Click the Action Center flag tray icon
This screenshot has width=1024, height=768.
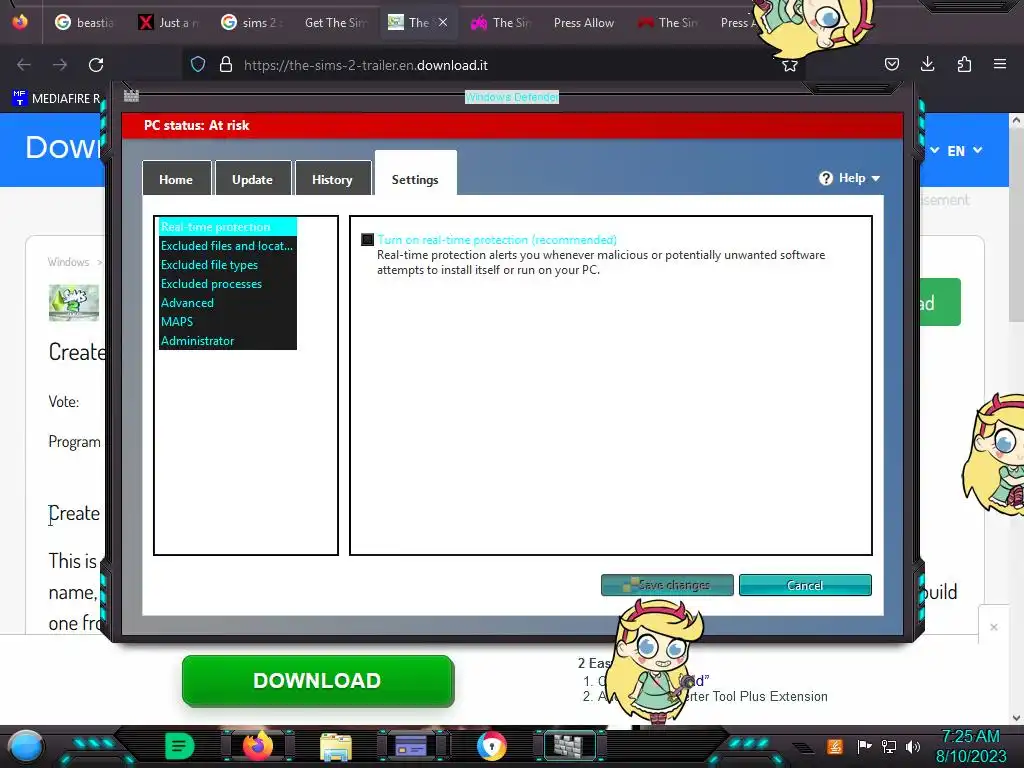[x=865, y=746]
